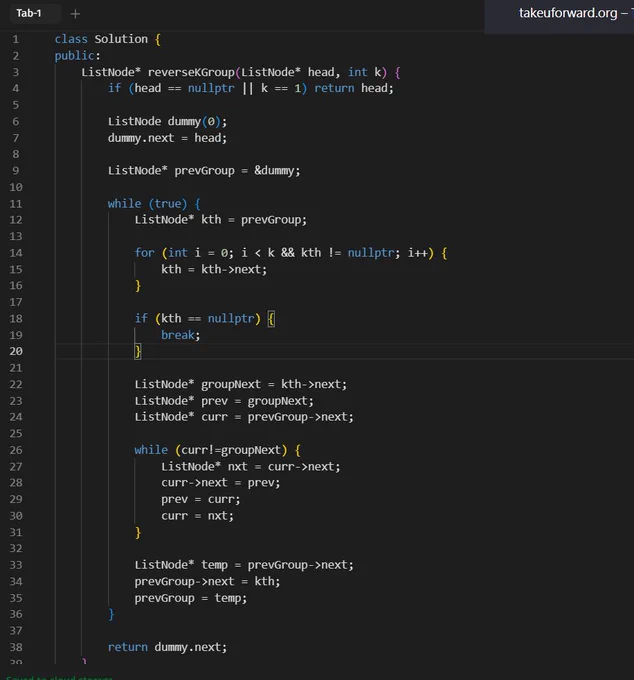This screenshot has height=680, width=634.
Task: Click 'nxt = curr->next;' on line 27
Action: pos(284,467)
